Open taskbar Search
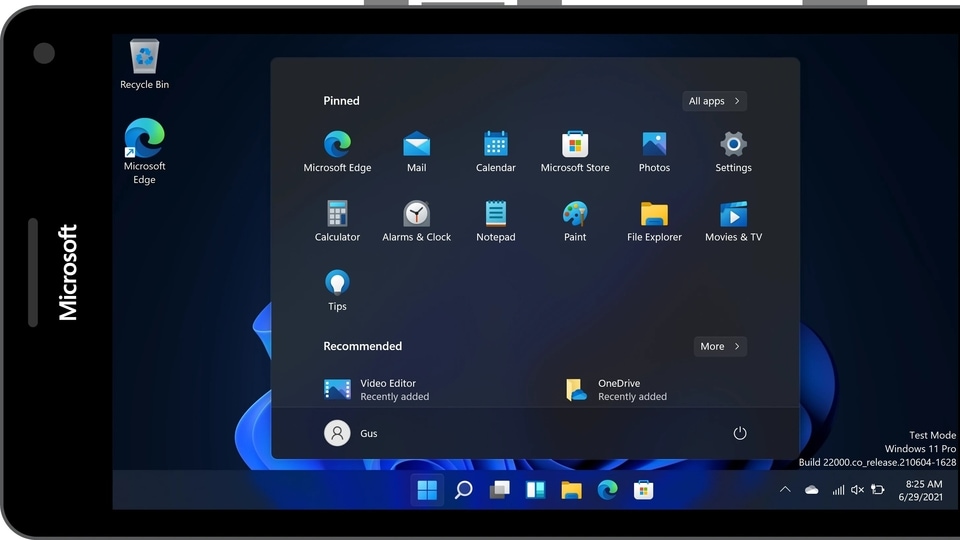This screenshot has width=960, height=540. (x=463, y=490)
